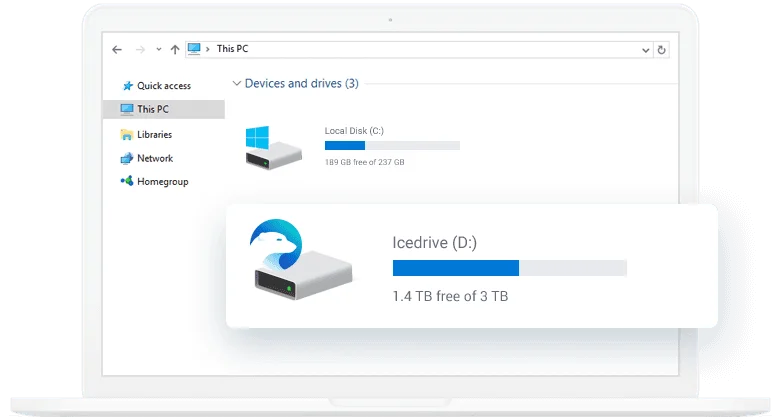
Task: Click '189 GB free of 237 GB' text
Action: pos(364,162)
